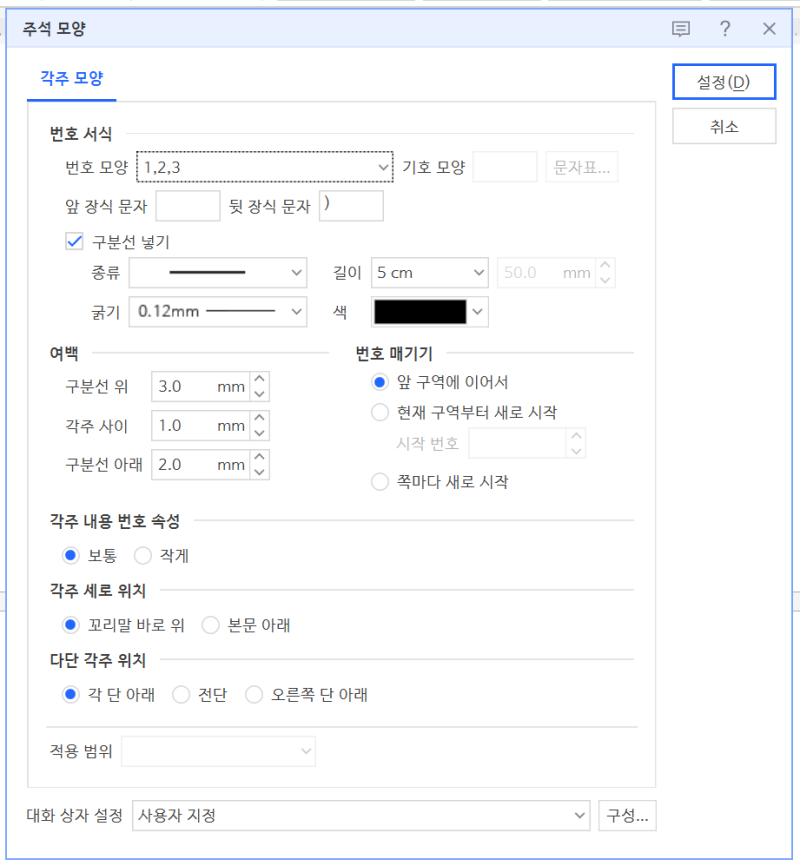Increase the 각주 사이 spacing value
800x866 pixels.
260,418
